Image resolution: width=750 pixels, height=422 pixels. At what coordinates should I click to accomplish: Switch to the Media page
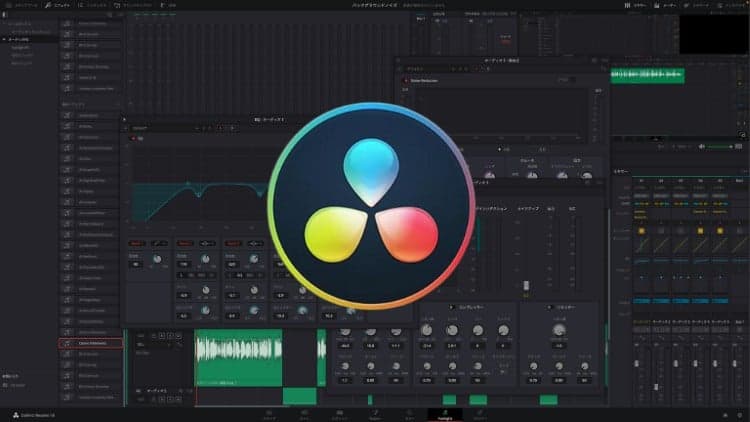tap(269, 414)
